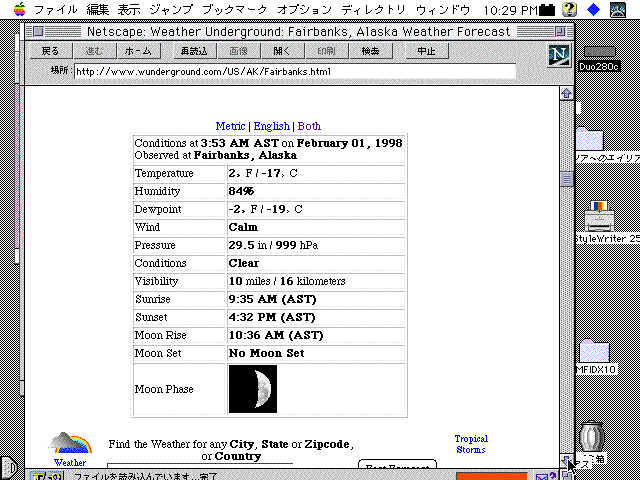Open the オプション menu
This screenshot has width=640, height=480.
(304, 9)
